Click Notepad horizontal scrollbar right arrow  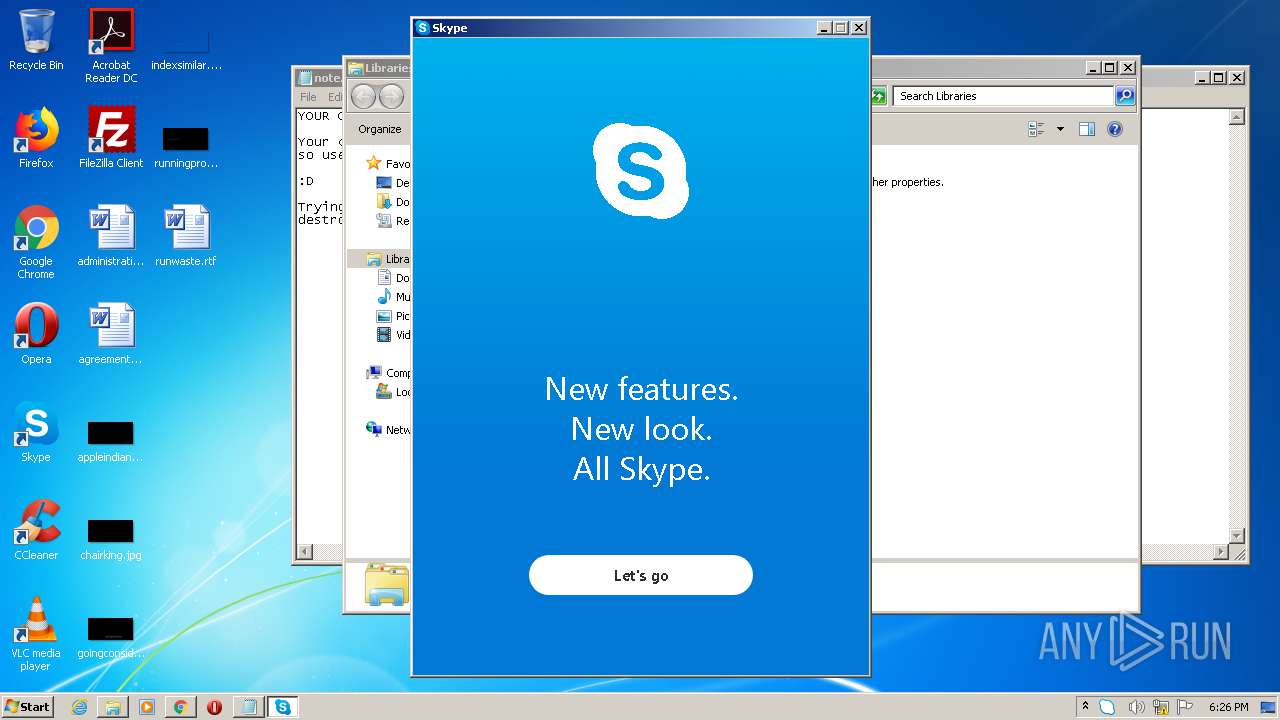[x=1220, y=552]
